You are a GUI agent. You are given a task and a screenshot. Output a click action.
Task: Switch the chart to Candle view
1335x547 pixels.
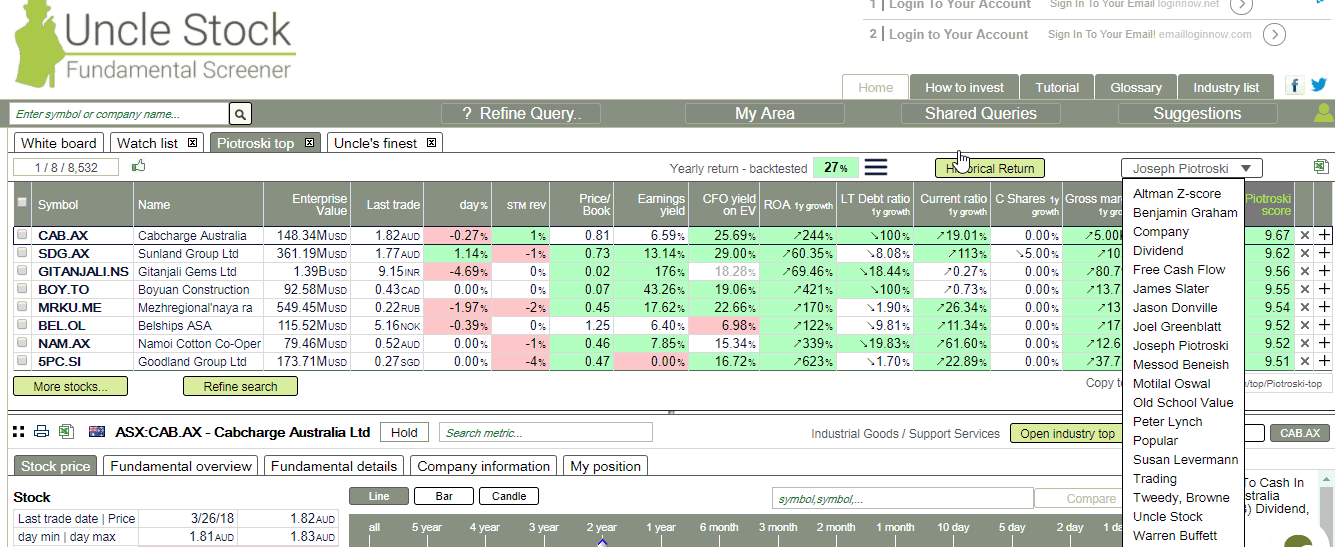(508, 496)
